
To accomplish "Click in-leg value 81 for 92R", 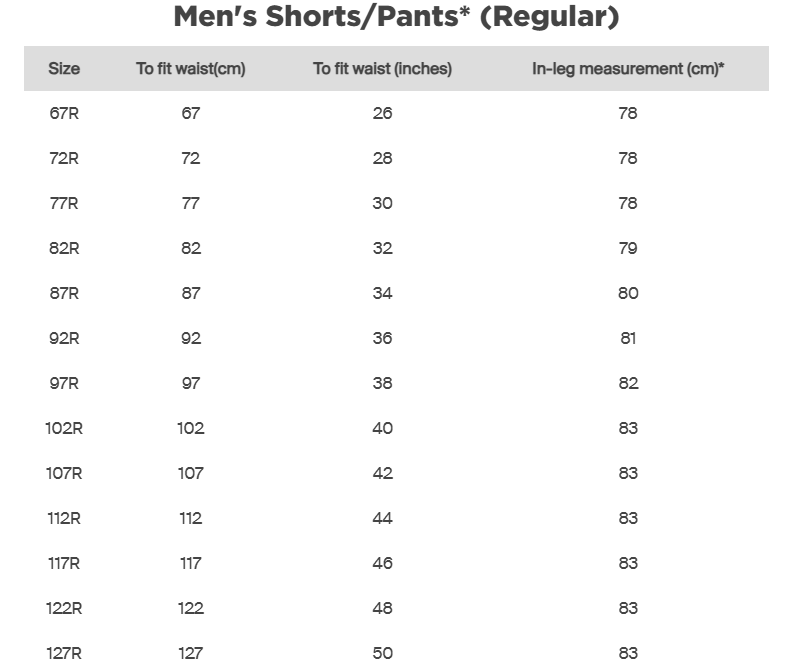I will point(628,338).
